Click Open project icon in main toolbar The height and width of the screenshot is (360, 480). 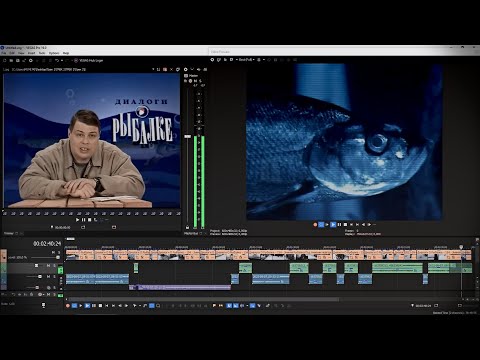[11, 60]
